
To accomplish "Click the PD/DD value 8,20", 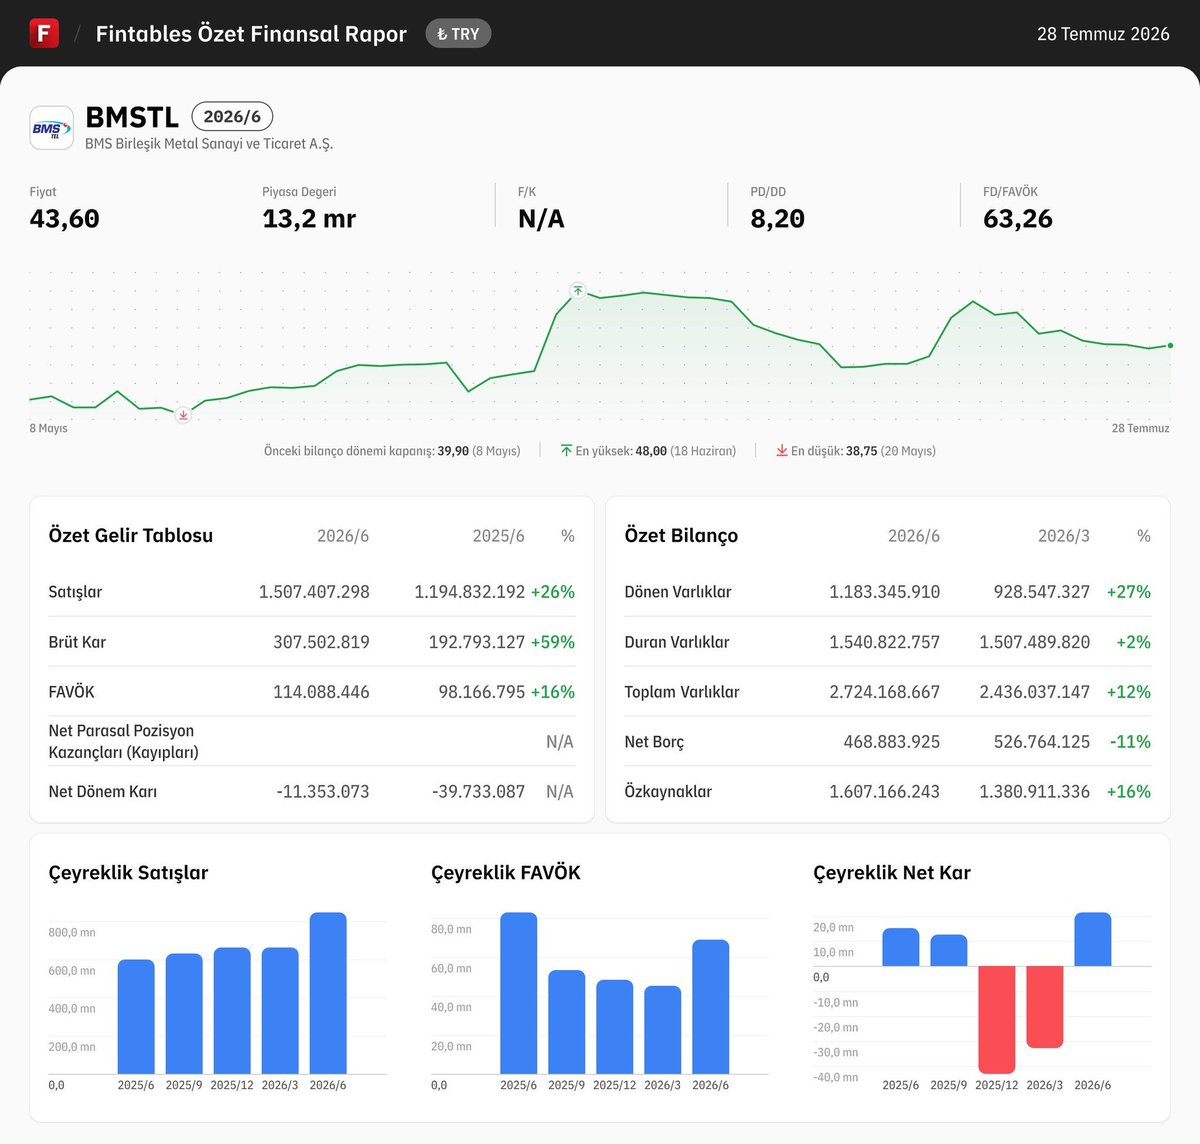I will [778, 219].
